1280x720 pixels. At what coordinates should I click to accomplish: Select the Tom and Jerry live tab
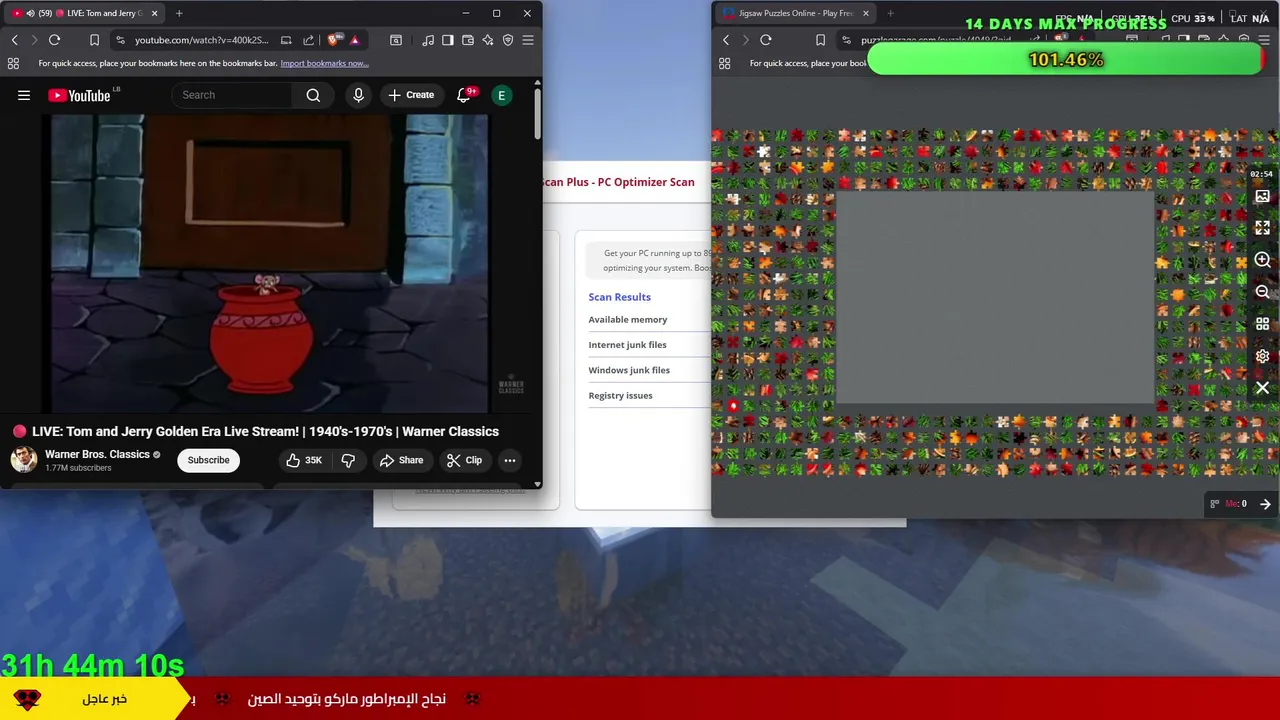point(85,13)
